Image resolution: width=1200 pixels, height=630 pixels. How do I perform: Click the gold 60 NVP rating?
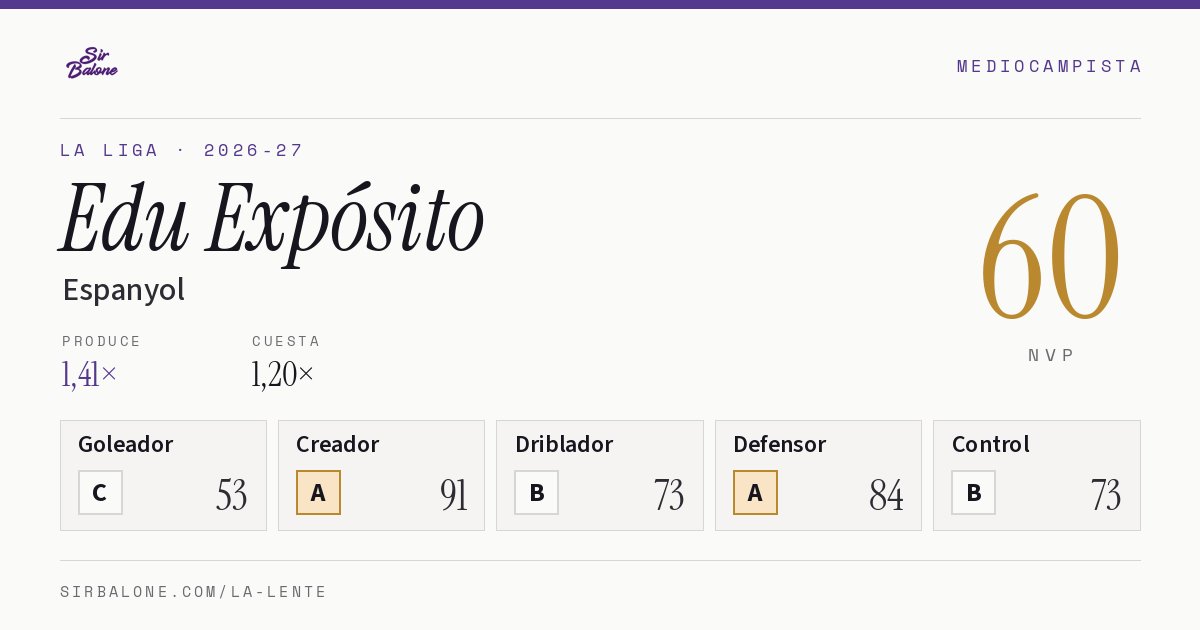point(1050,257)
